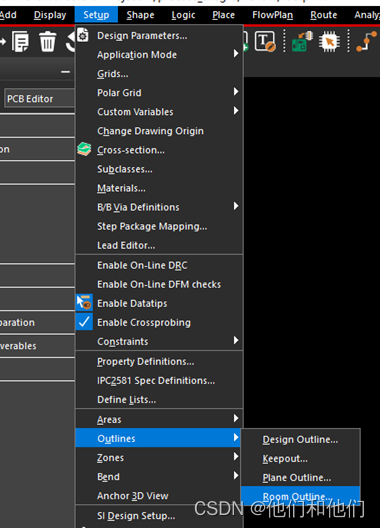
Task: Expand the B/B Via Definitions submenu
Action: [x=159, y=207]
